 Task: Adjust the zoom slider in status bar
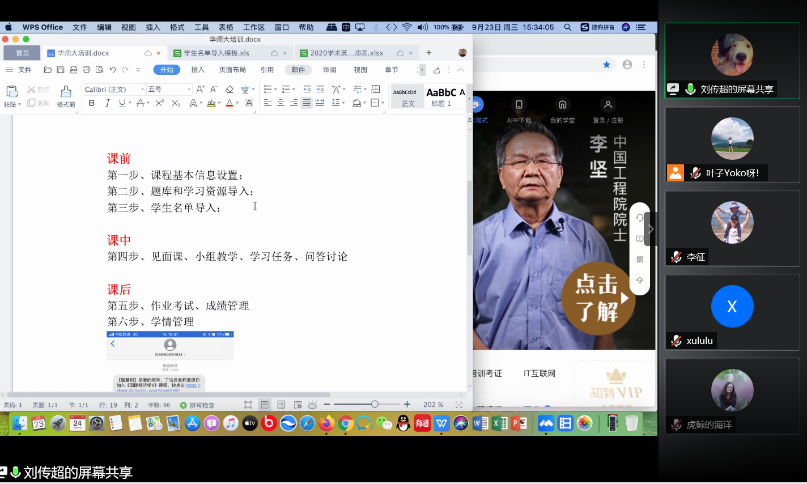coord(374,404)
